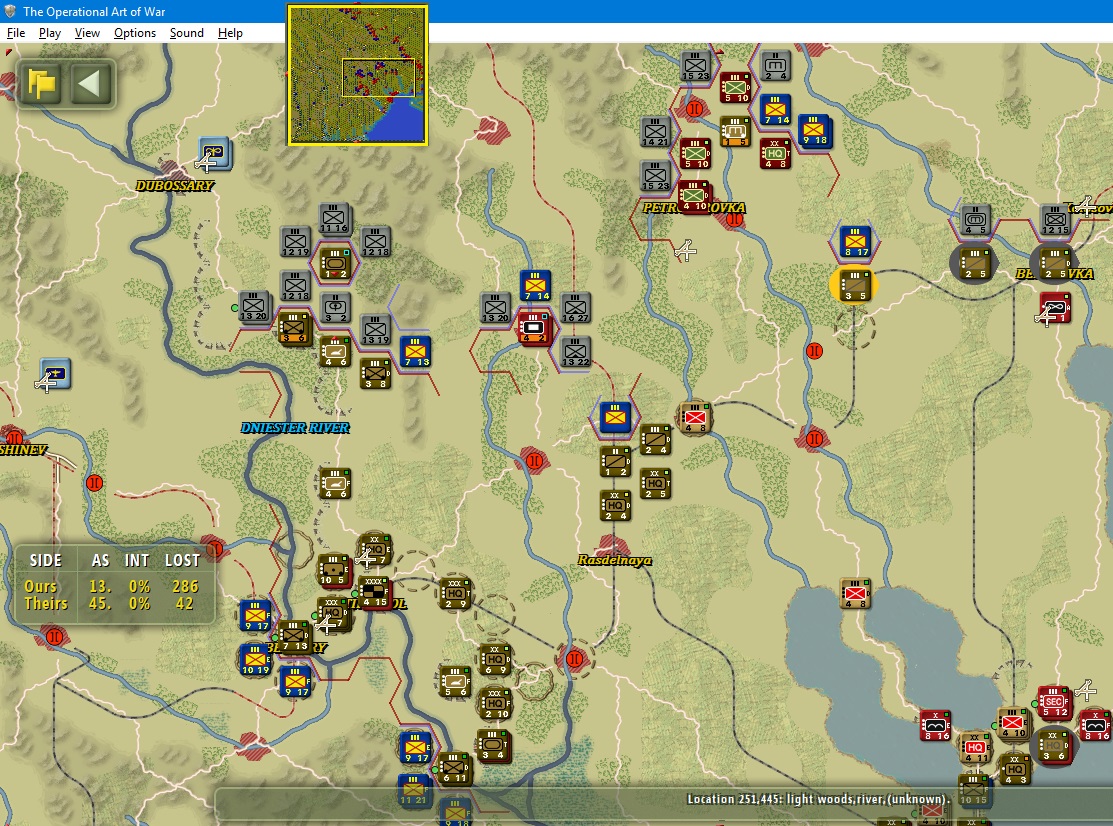Select gray infantry unit 16 27
Viewport: 1113px width, 826px height.
pyautogui.click(x=575, y=308)
